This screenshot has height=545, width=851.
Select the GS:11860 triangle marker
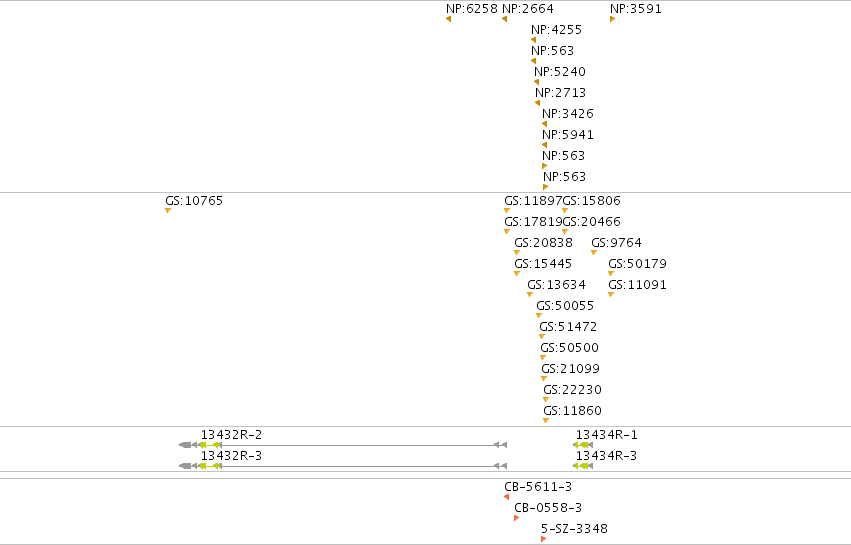pyautogui.click(x=546, y=421)
